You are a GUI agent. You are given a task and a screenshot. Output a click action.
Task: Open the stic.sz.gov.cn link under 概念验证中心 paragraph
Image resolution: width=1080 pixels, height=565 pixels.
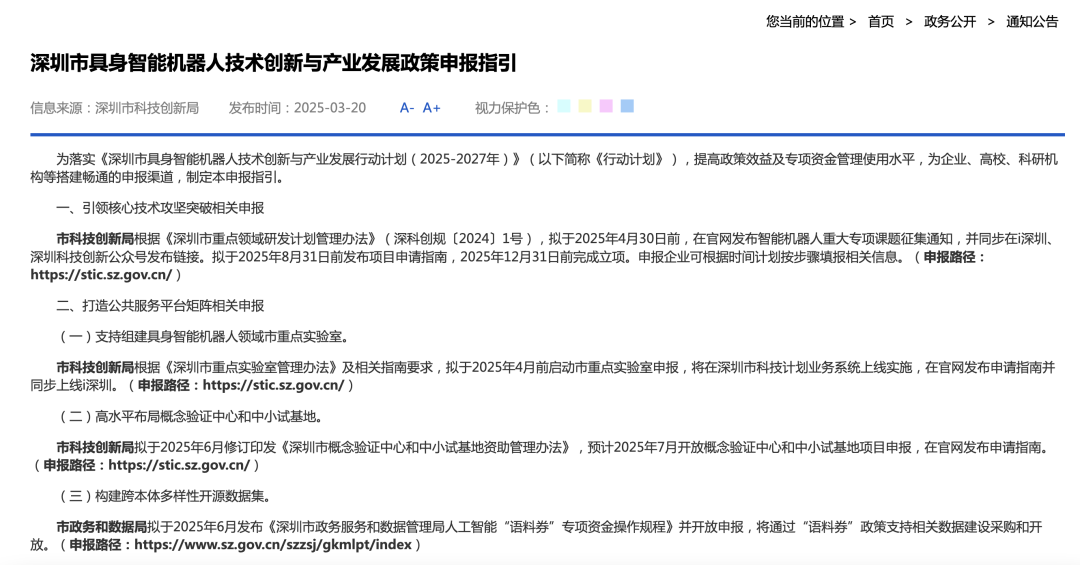179,466
